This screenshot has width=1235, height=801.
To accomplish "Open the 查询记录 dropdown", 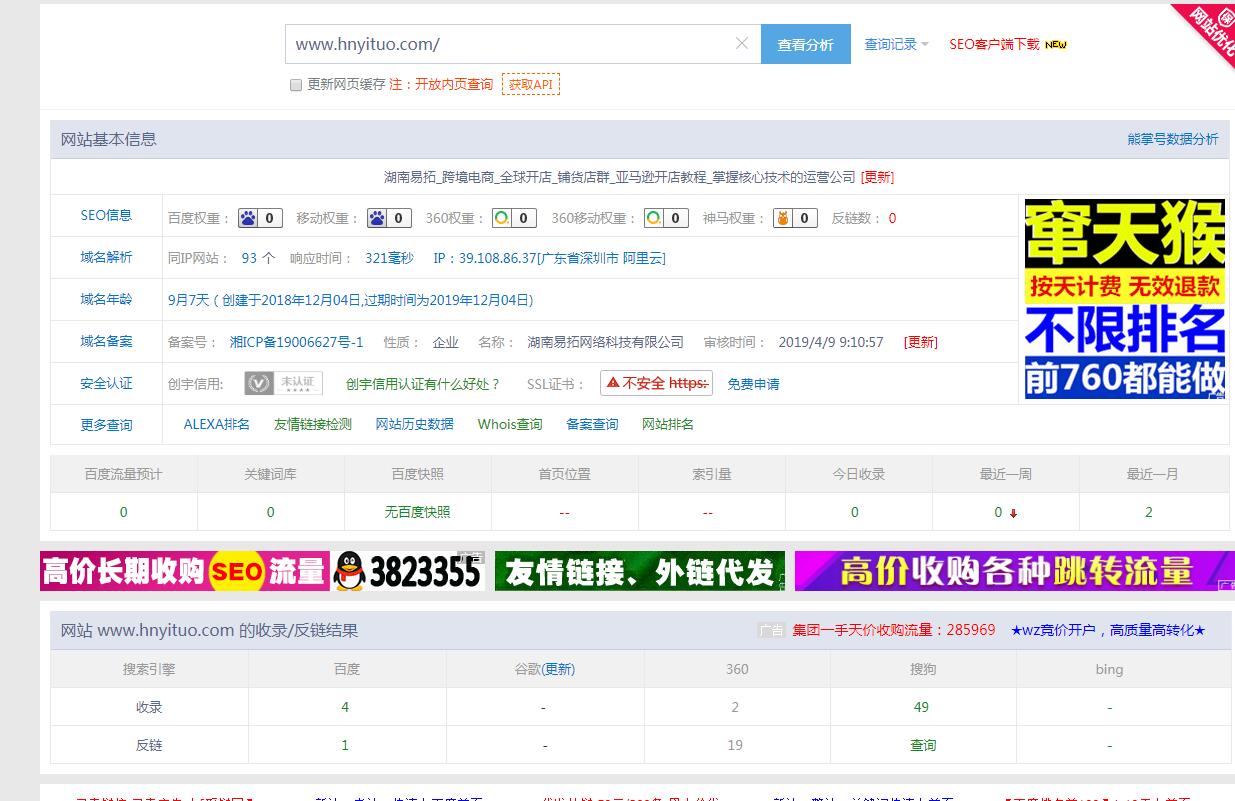I will click(896, 44).
